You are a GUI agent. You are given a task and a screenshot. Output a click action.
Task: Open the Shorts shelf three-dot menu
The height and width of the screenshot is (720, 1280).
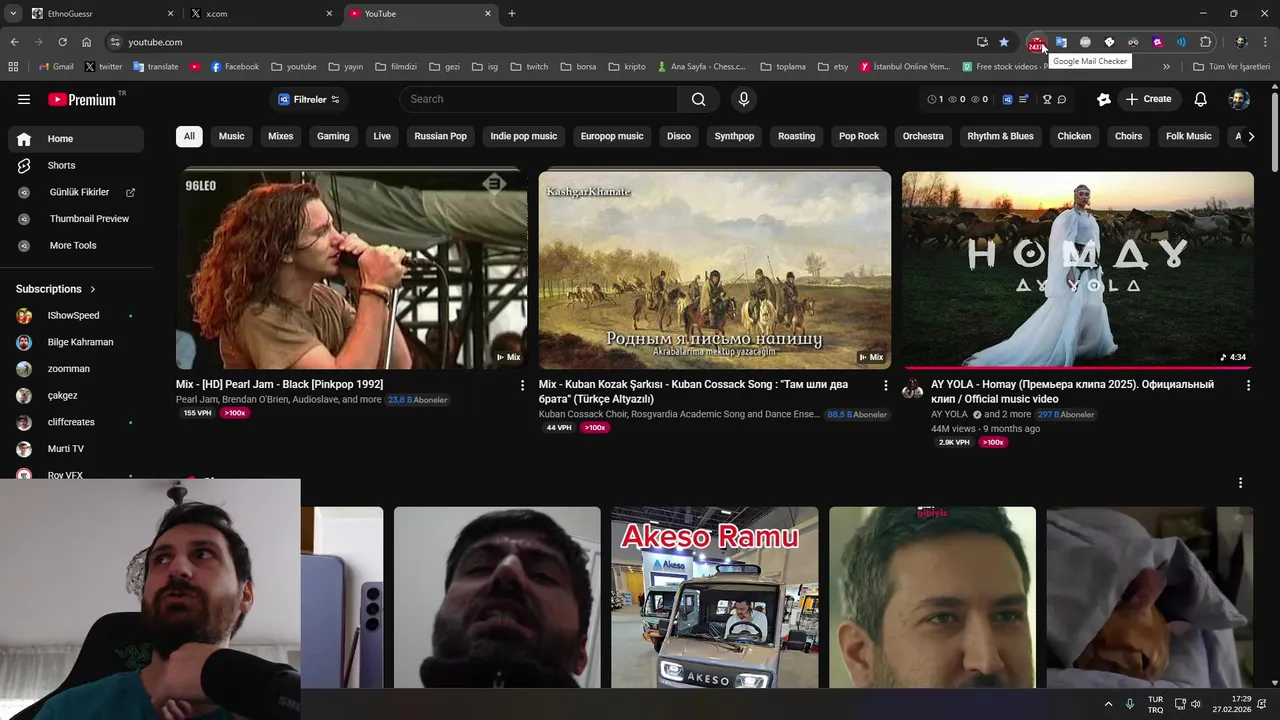point(1240,483)
